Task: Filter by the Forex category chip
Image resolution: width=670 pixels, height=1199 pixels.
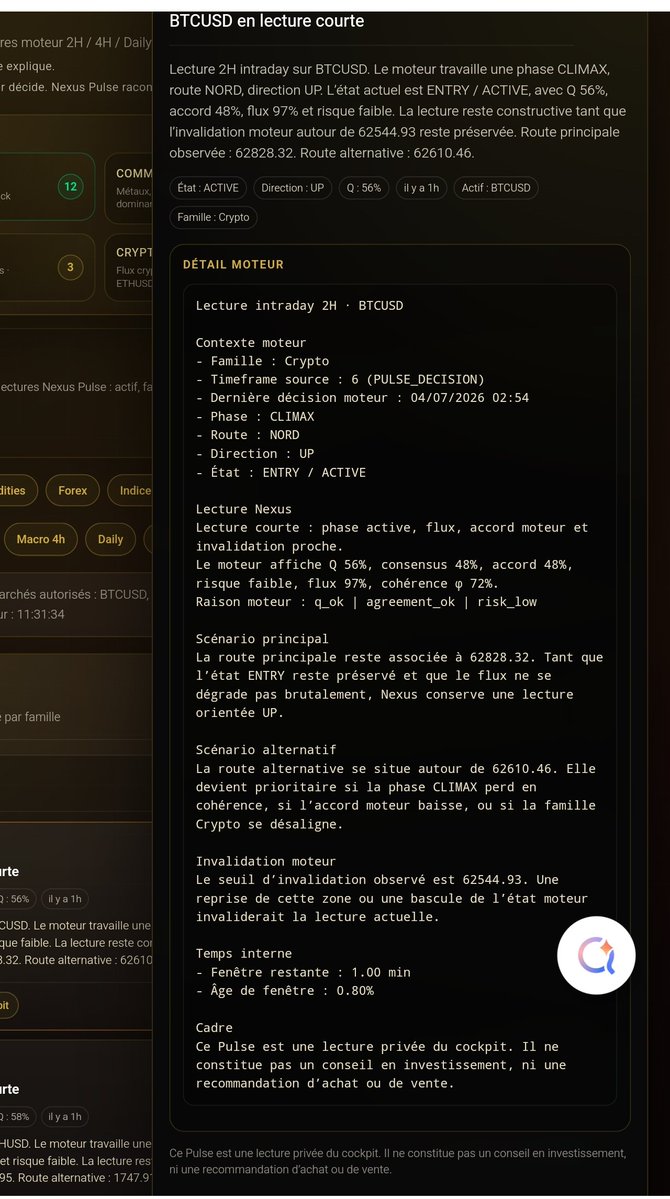Action: click(x=73, y=490)
